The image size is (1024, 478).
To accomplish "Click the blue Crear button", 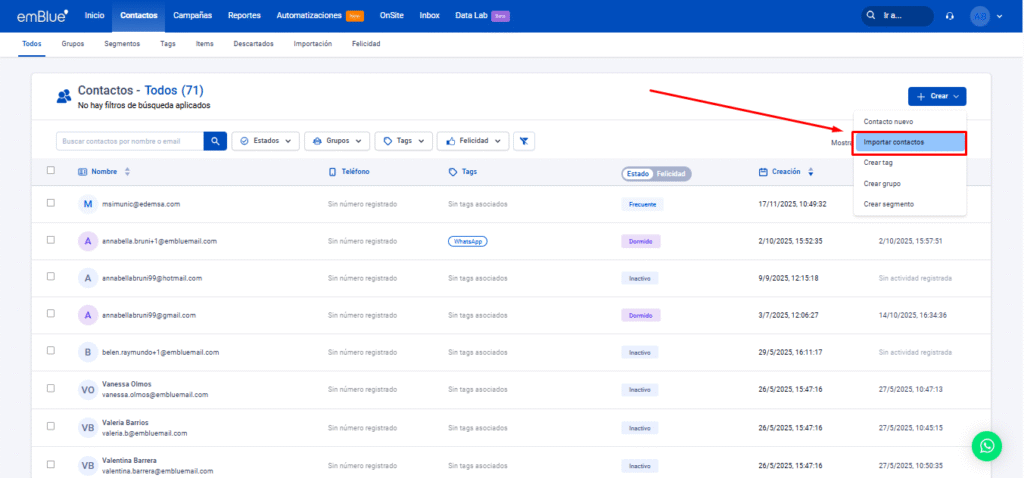I will coord(936,96).
